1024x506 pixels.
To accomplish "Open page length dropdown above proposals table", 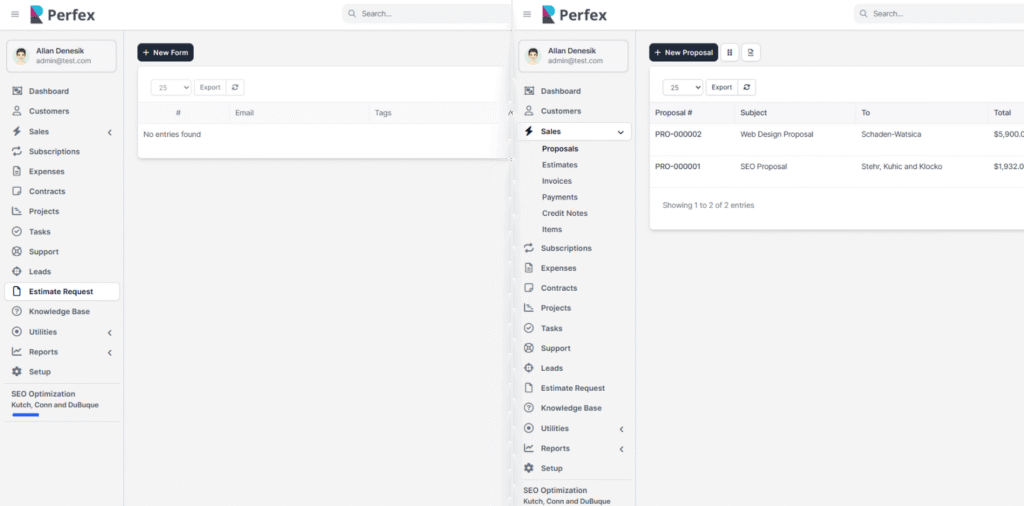I will (683, 87).
